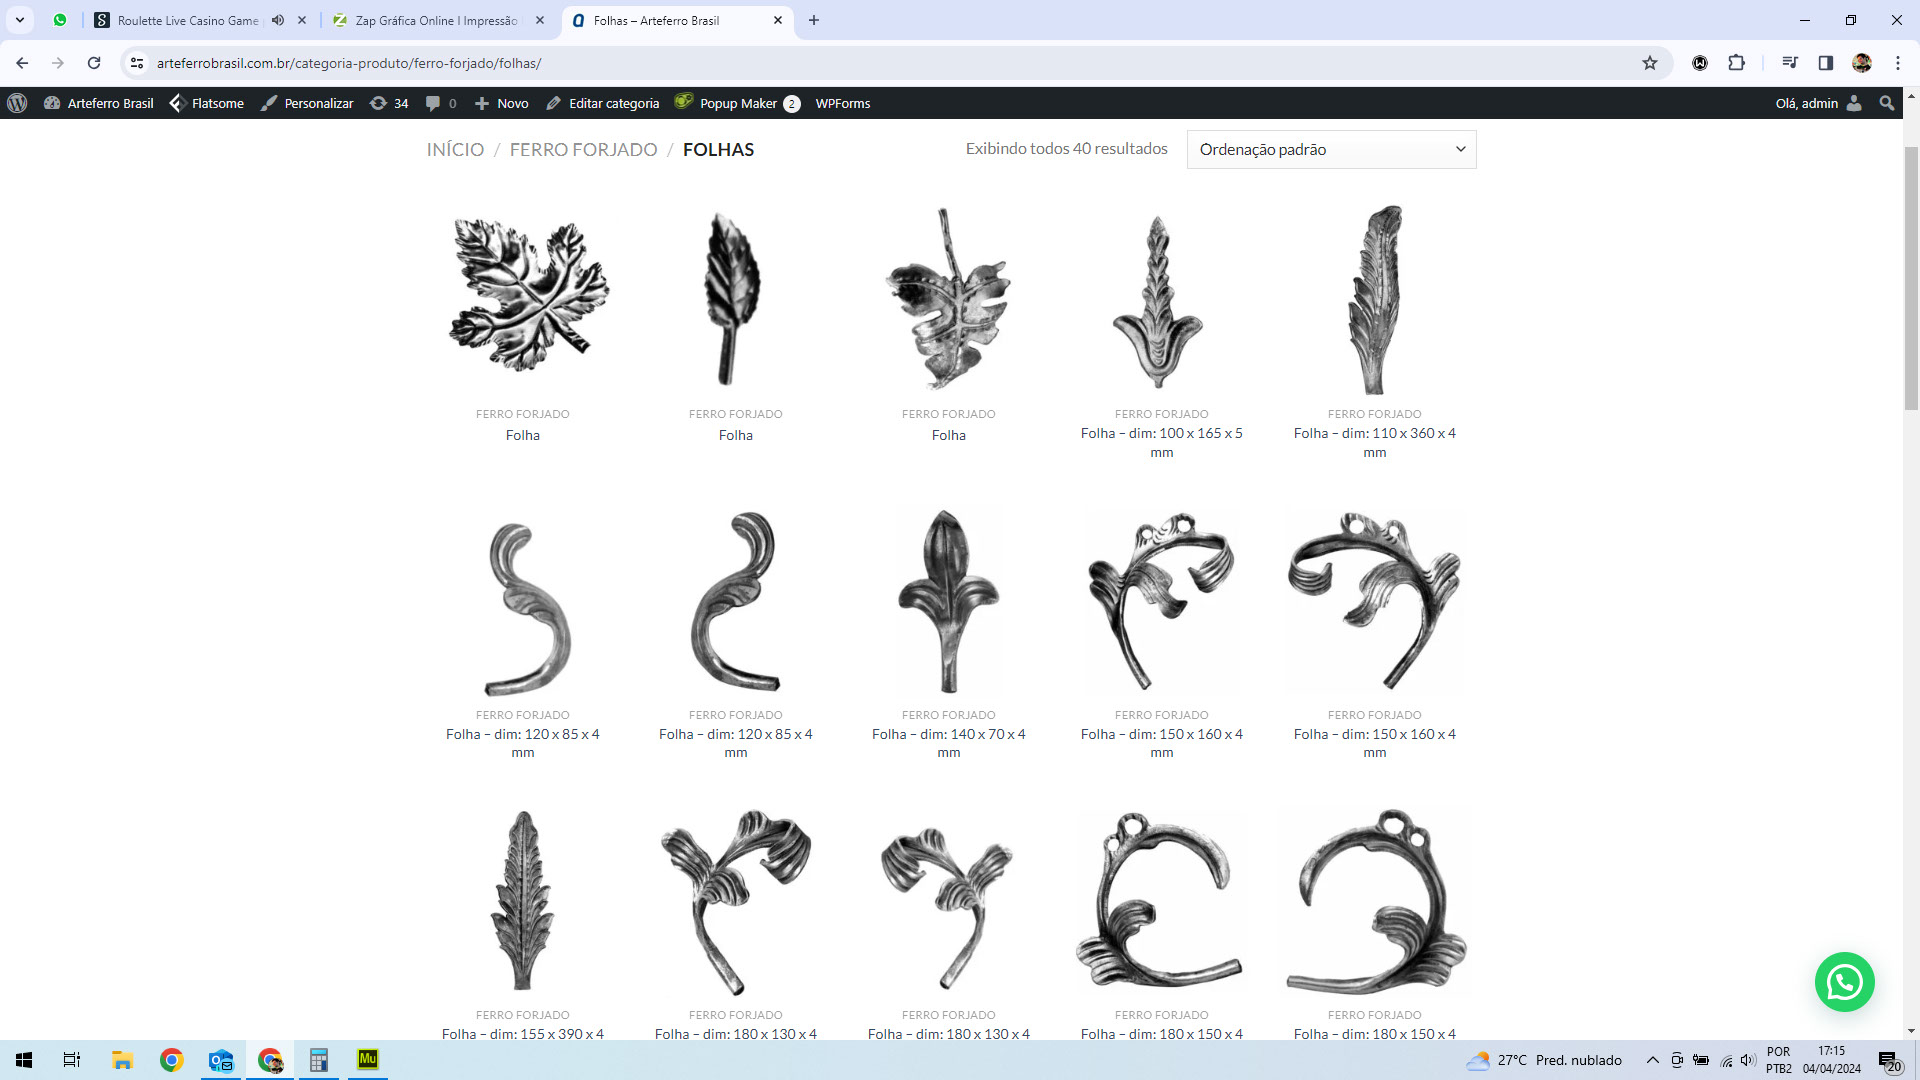This screenshot has width=1920, height=1080.
Task: Open Chrome side panel icon
Action: (1825, 63)
